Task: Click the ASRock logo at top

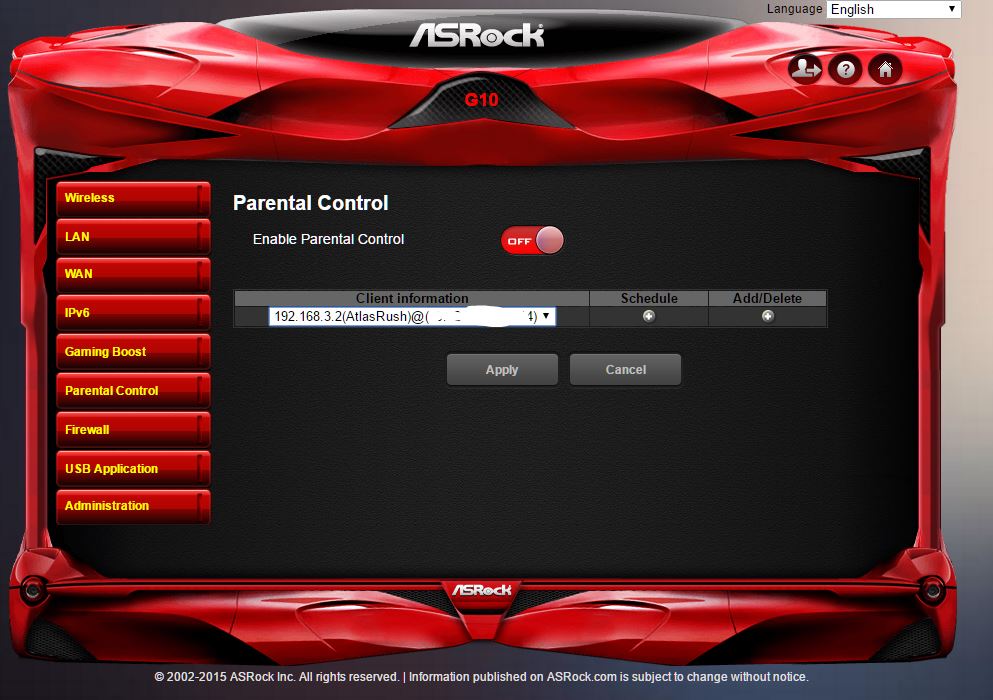Action: [477, 35]
